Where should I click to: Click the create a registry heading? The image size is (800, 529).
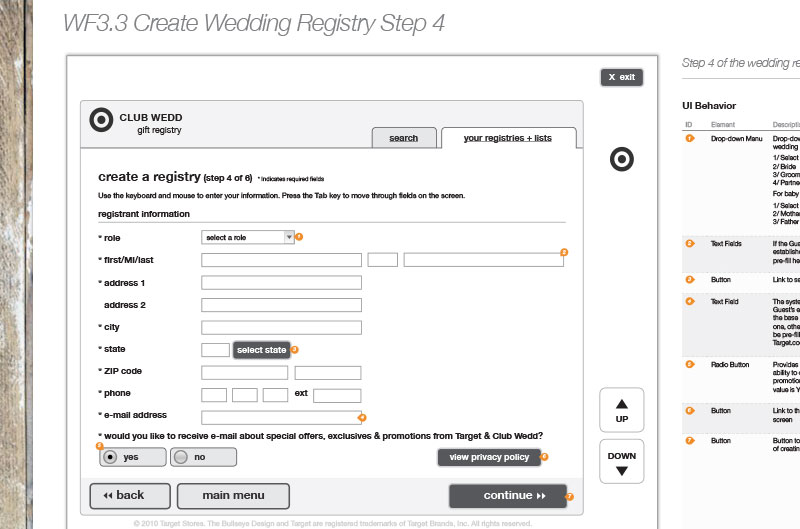pyautogui.click(x=149, y=177)
